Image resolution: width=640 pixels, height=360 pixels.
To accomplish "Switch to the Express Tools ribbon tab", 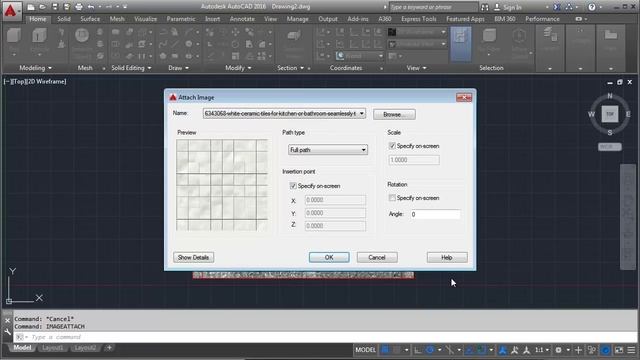I will (418, 19).
